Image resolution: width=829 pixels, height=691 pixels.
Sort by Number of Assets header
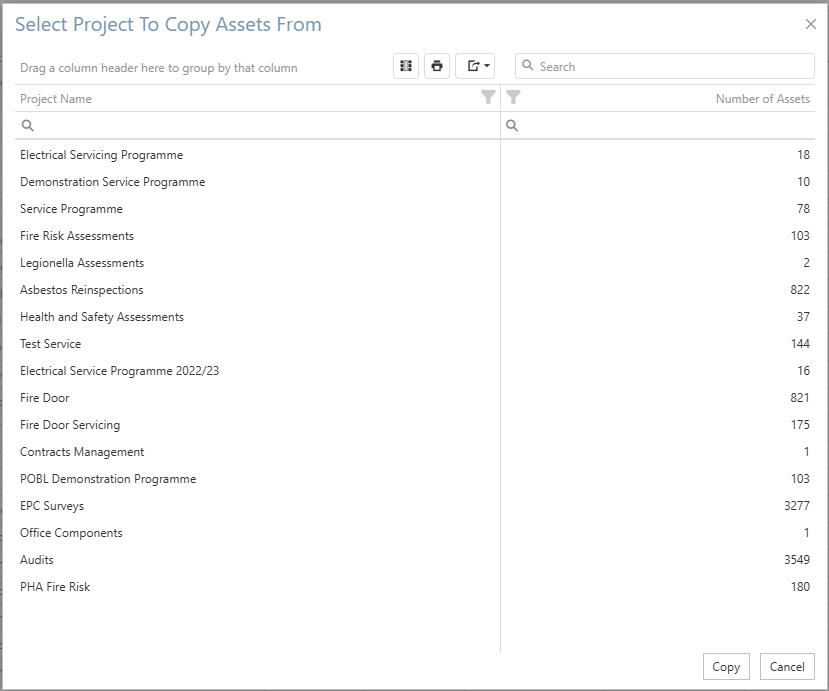point(762,99)
